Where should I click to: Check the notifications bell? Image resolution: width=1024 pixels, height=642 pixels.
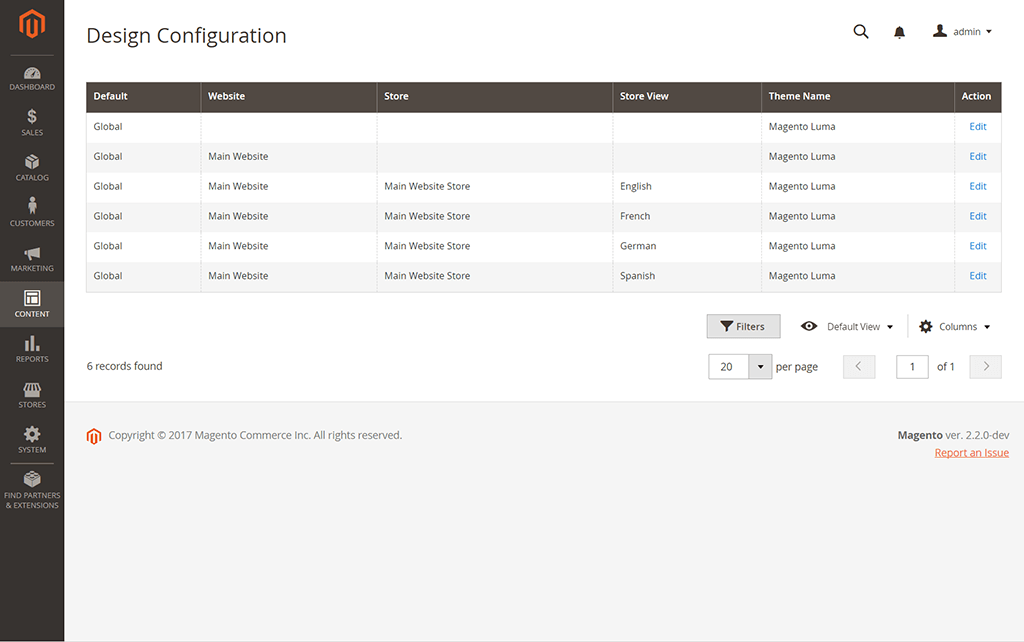(899, 31)
